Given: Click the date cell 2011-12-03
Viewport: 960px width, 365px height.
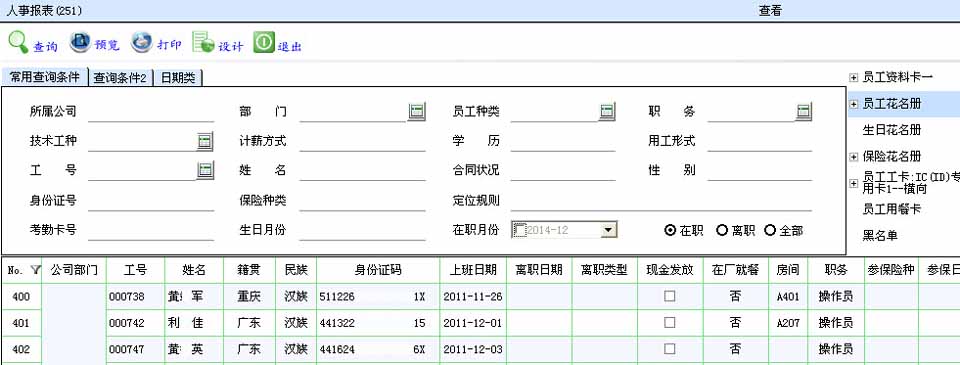Looking at the screenshot, I should [x=473, y=349].
